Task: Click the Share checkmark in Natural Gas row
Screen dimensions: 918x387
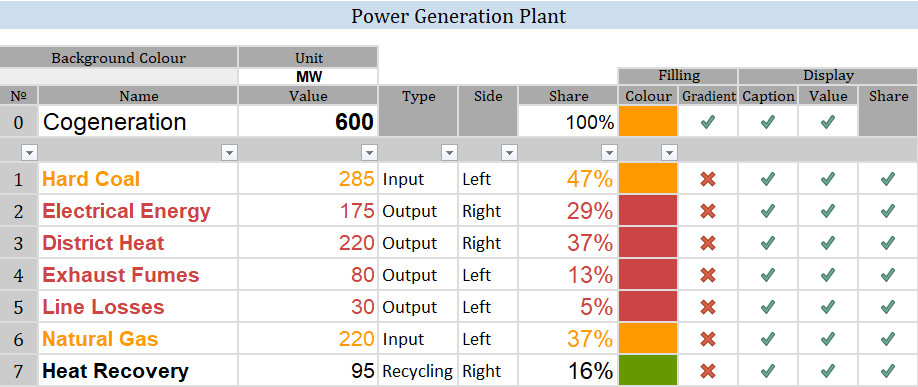Action: 888,339
